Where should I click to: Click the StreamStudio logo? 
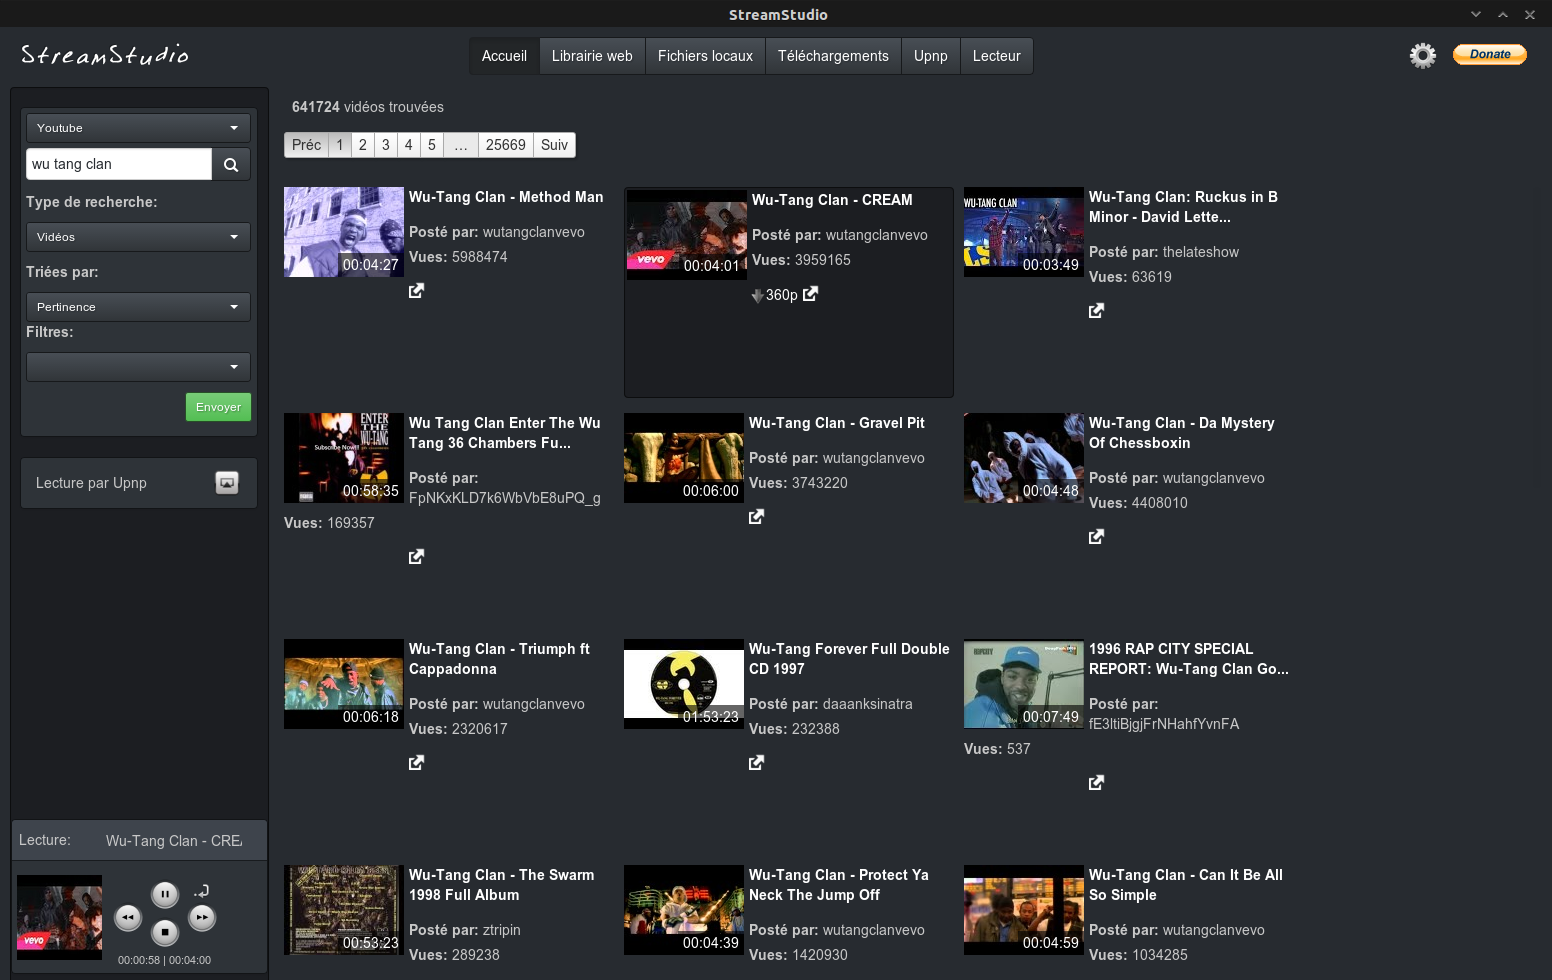click(105, 55)
